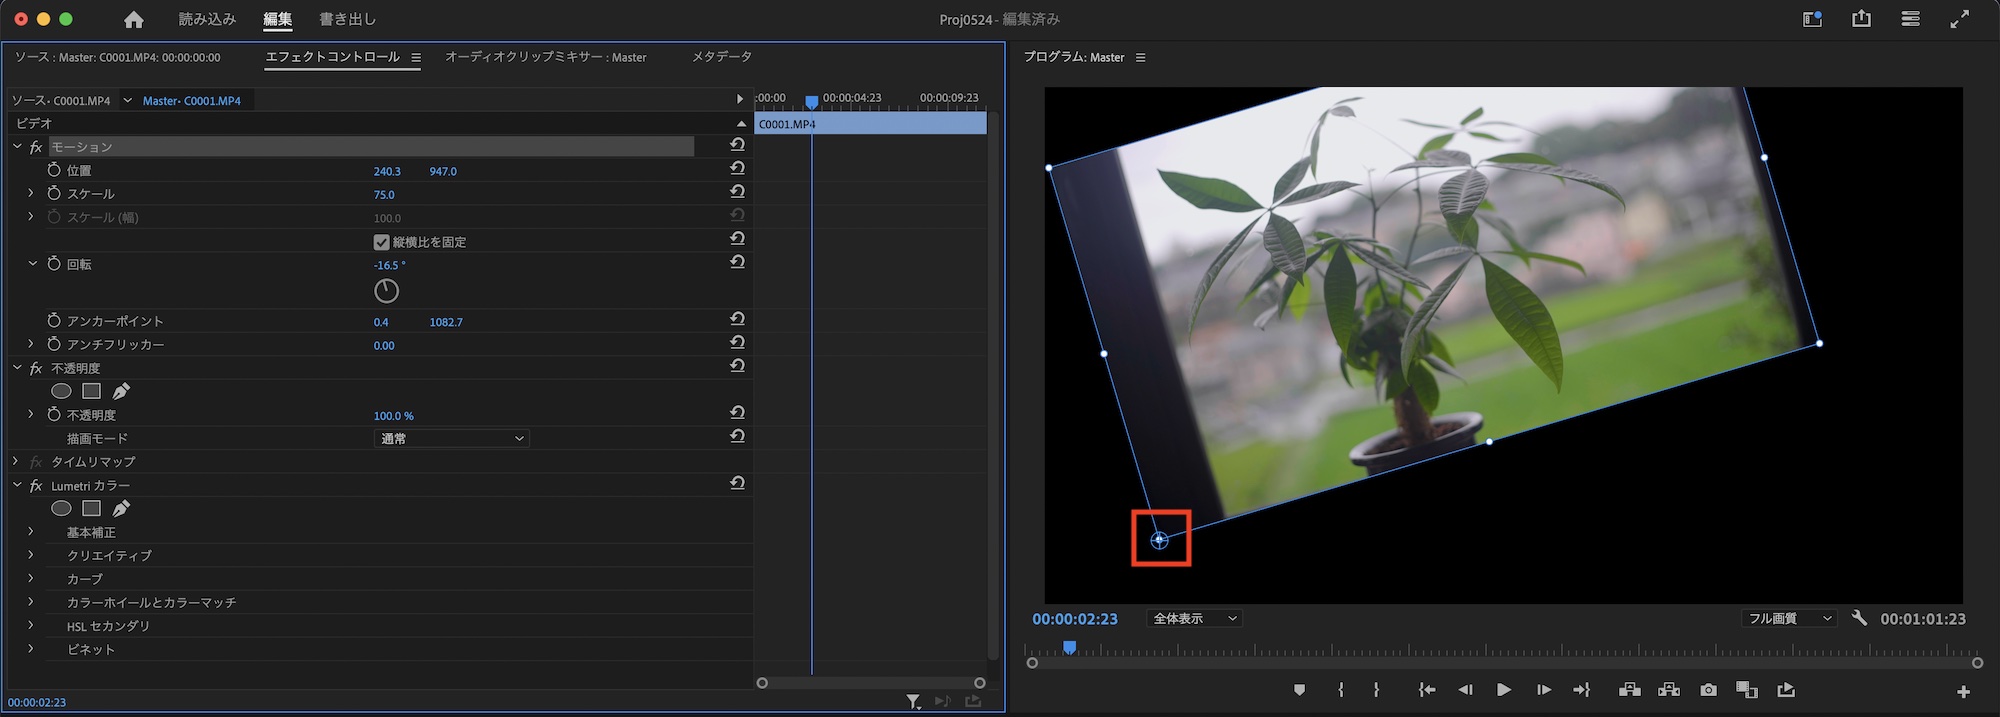Switch to the 書き出し tab
This screenshot has width=2000, height=717.
347,19
